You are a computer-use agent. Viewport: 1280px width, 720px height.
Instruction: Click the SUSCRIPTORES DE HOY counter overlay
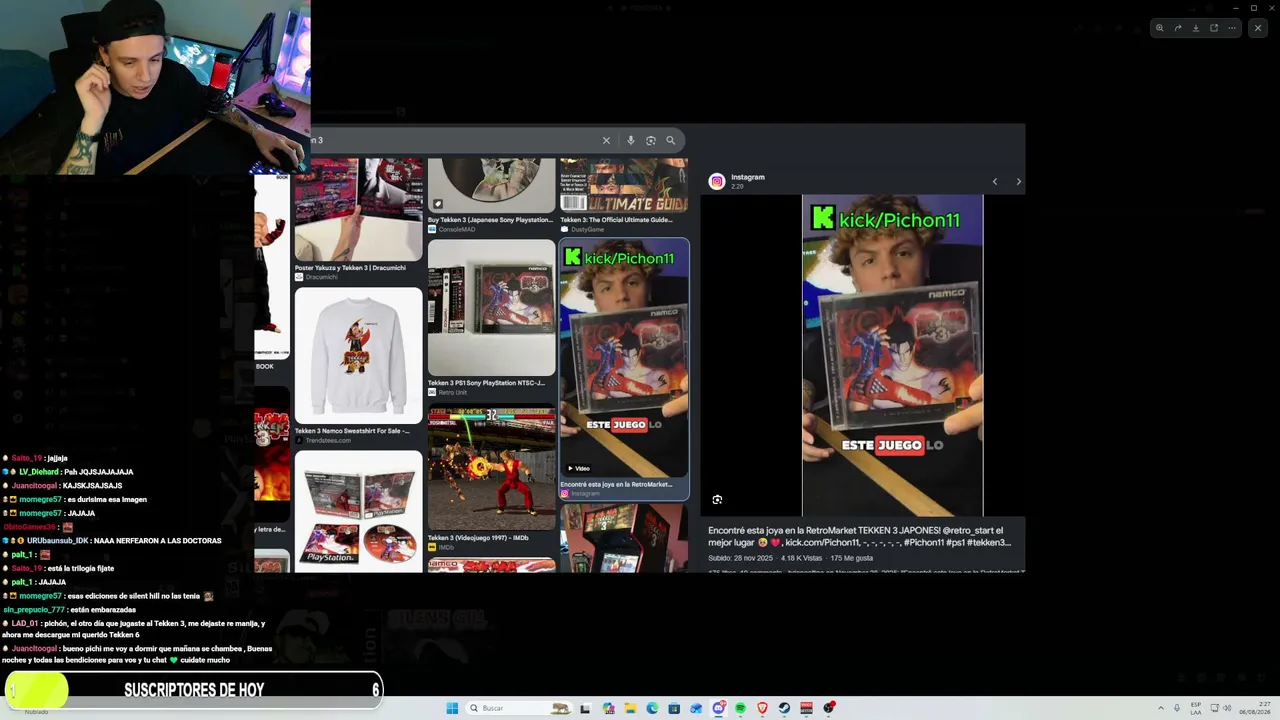pyautogui.click(x=194, y=690)
